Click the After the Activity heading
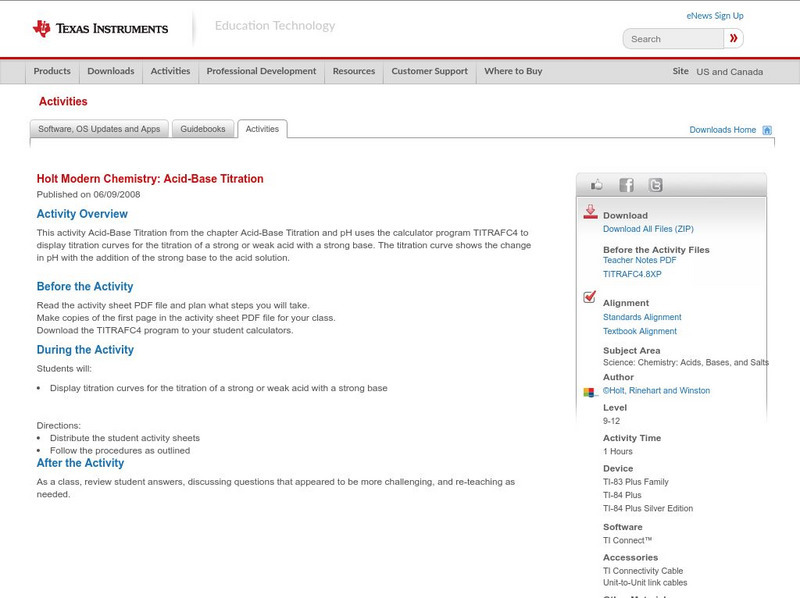800x598 pixels. point(80,463)
